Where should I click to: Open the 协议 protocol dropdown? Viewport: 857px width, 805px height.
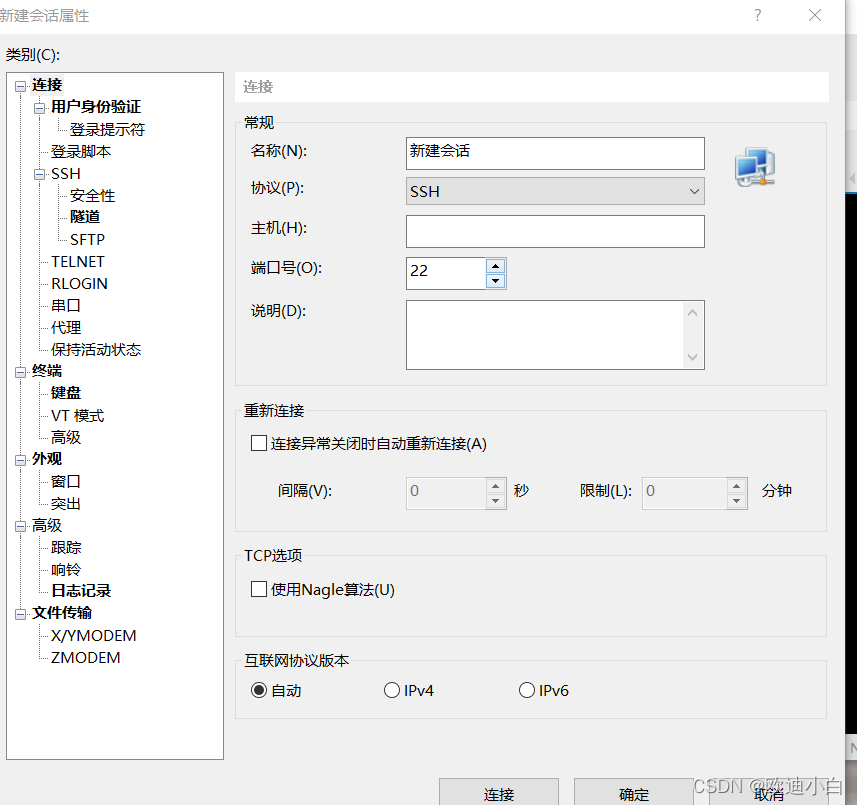tap(695, 191)
